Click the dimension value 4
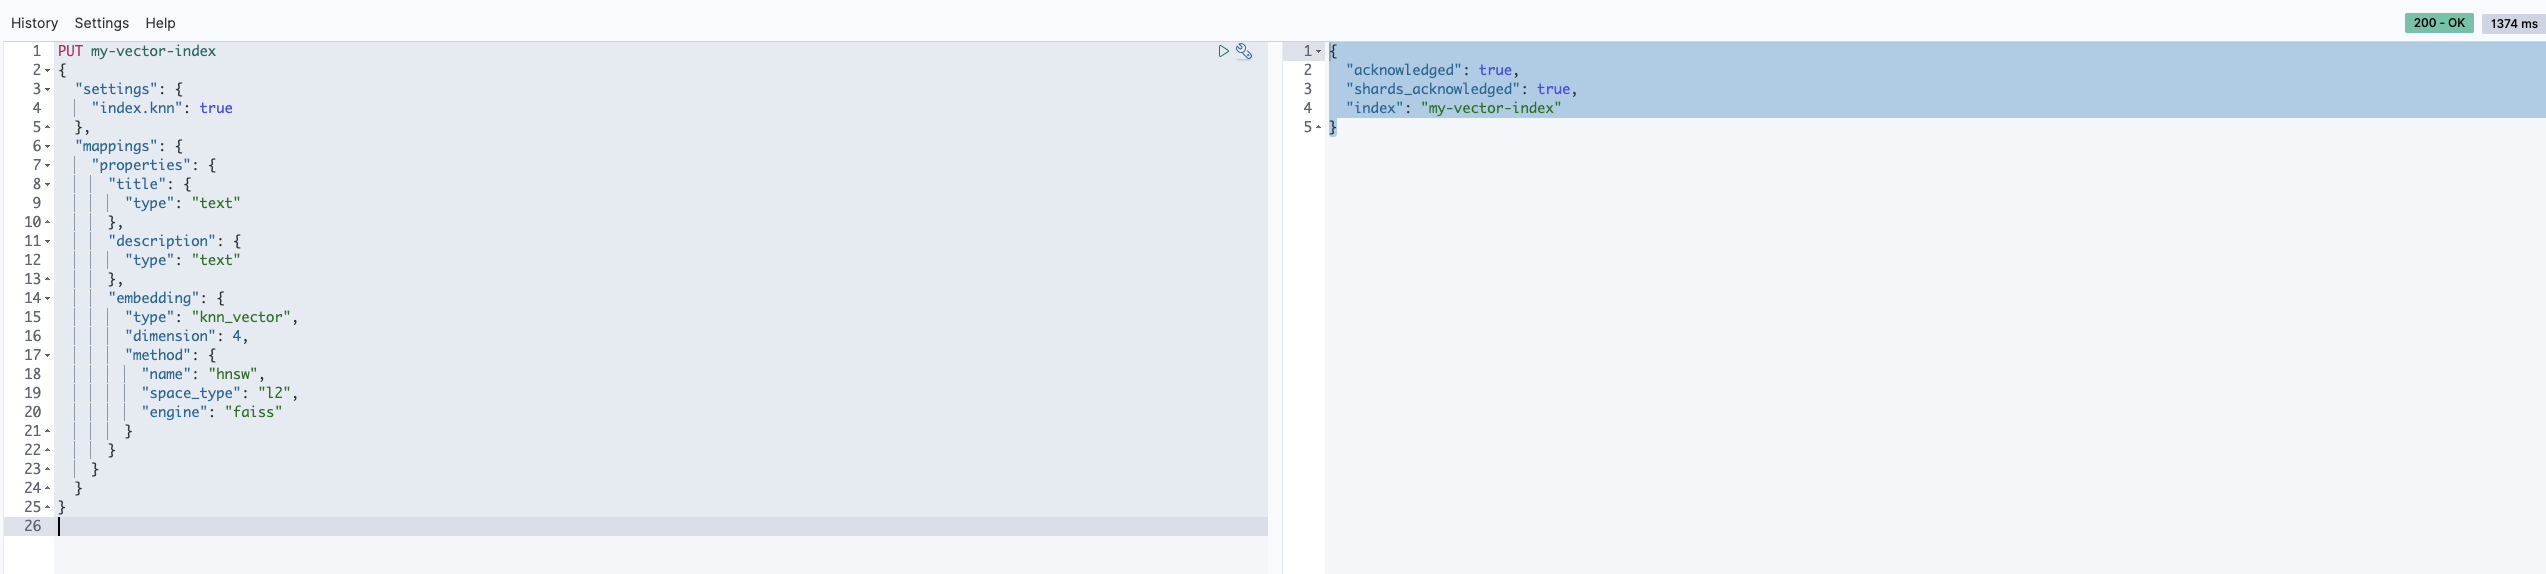This screenshot has height=574, width=2546. [237, 336]
